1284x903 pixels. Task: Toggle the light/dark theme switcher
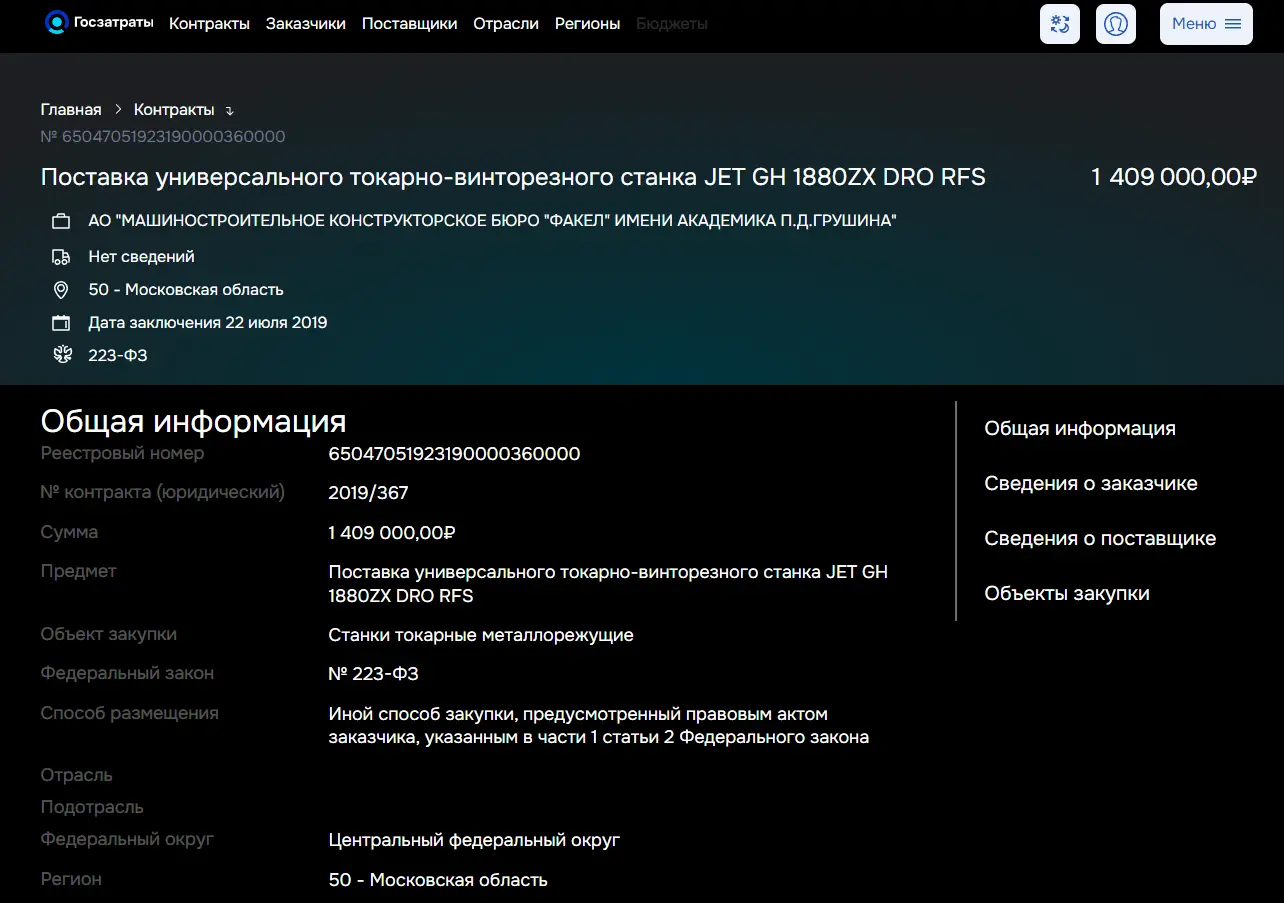1060,24
